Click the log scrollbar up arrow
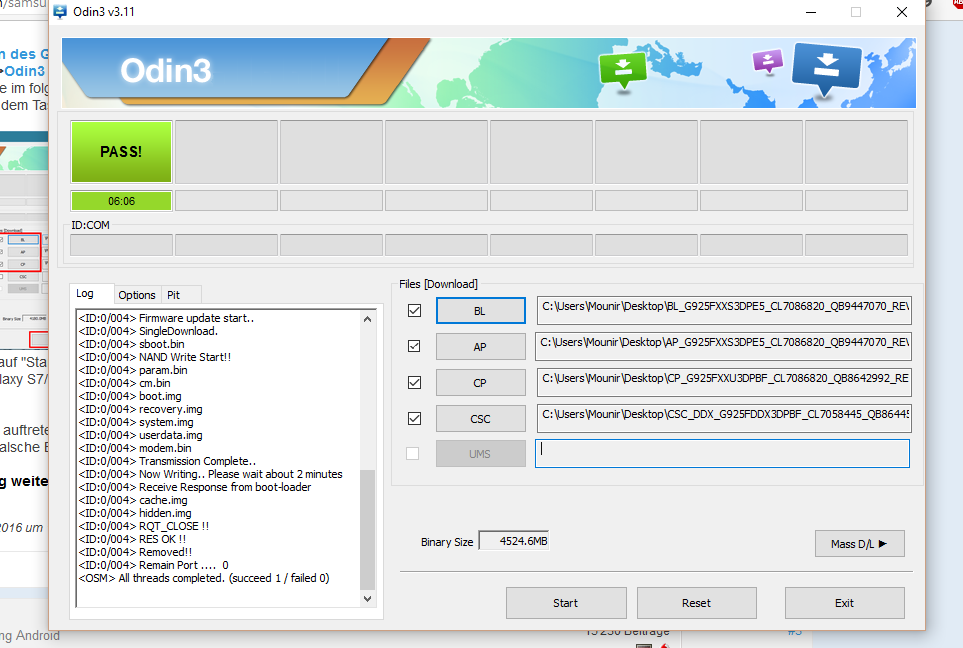Screen dimensions: 963x648 click(x=367, y=319)
